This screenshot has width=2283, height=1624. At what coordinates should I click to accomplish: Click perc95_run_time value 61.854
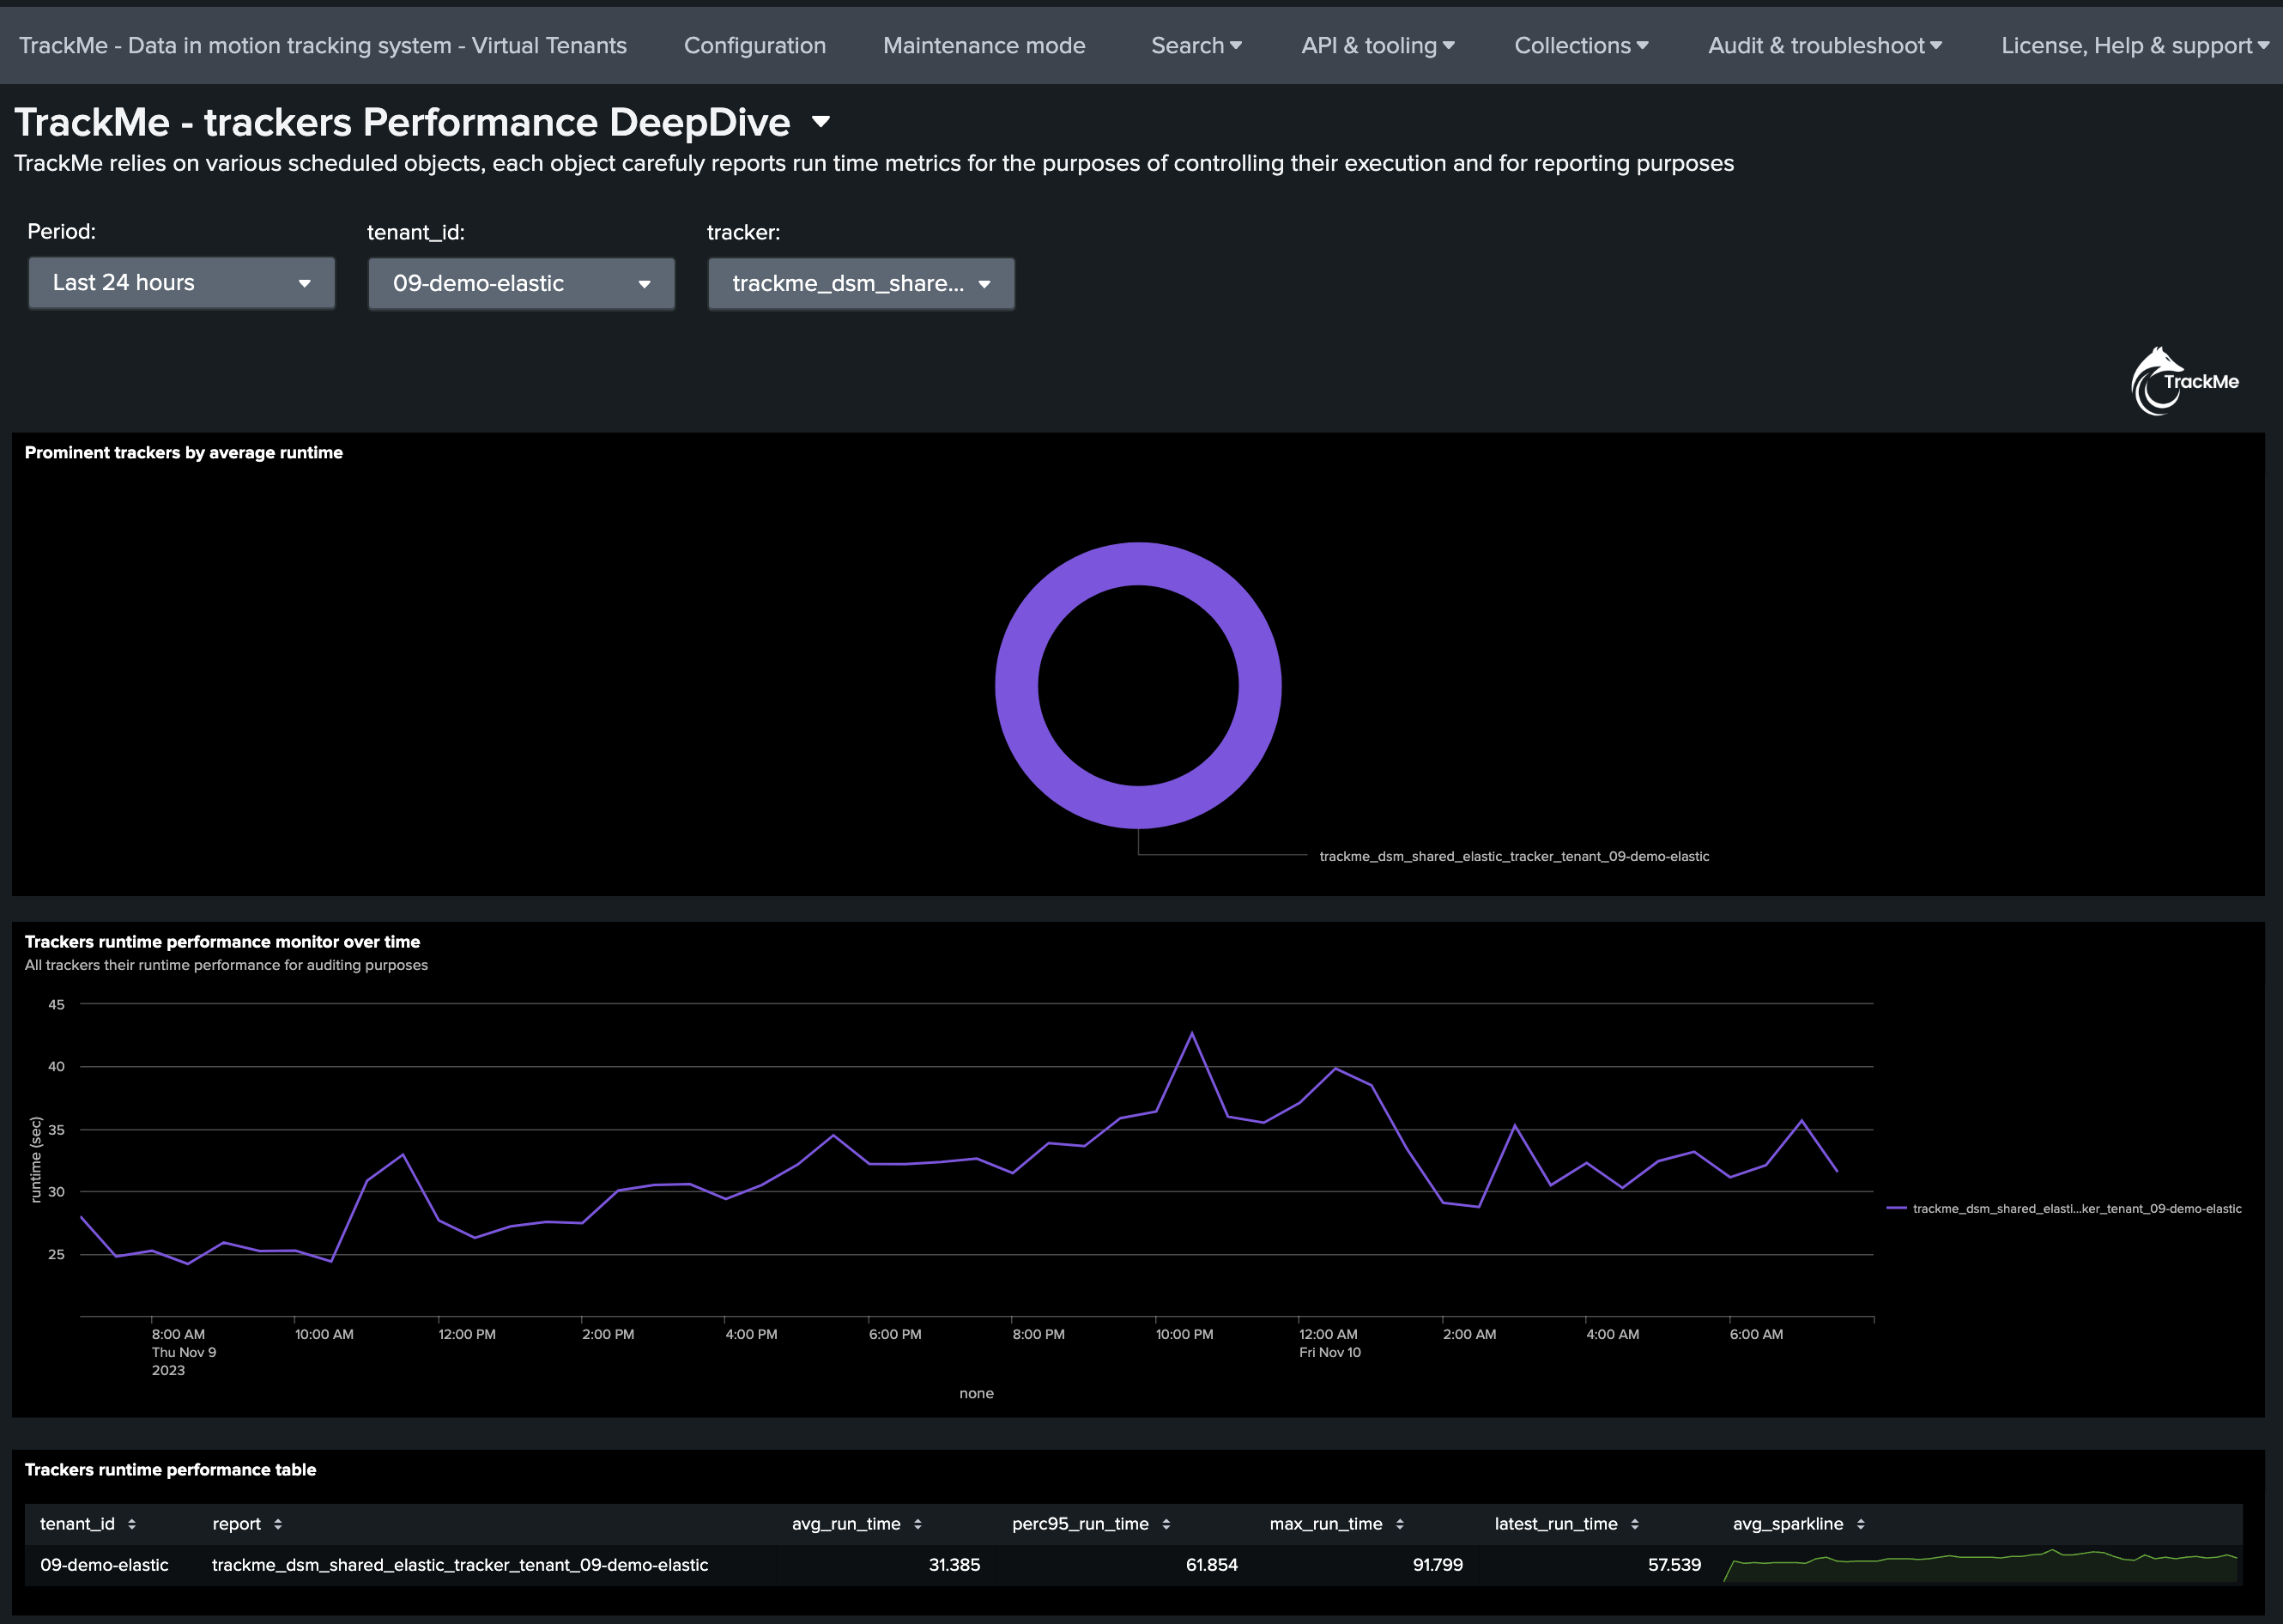coord(1211,1565)
